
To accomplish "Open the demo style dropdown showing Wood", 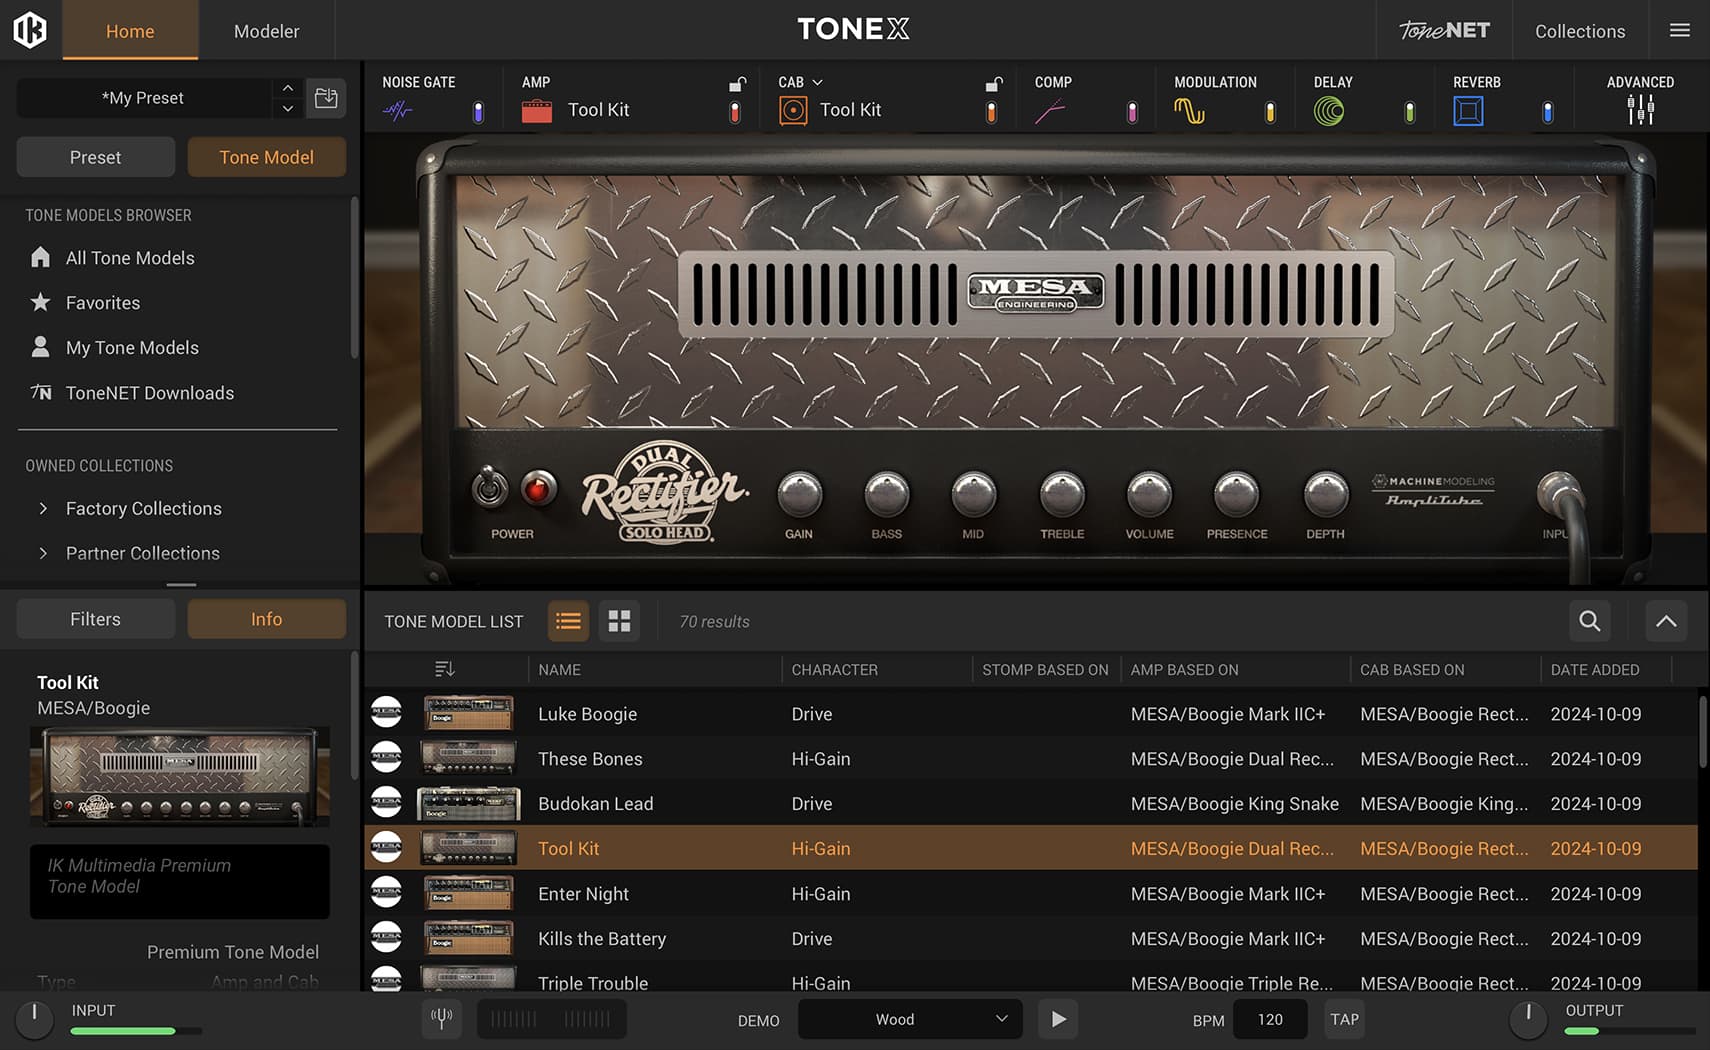I will (x=908, y=1019).
